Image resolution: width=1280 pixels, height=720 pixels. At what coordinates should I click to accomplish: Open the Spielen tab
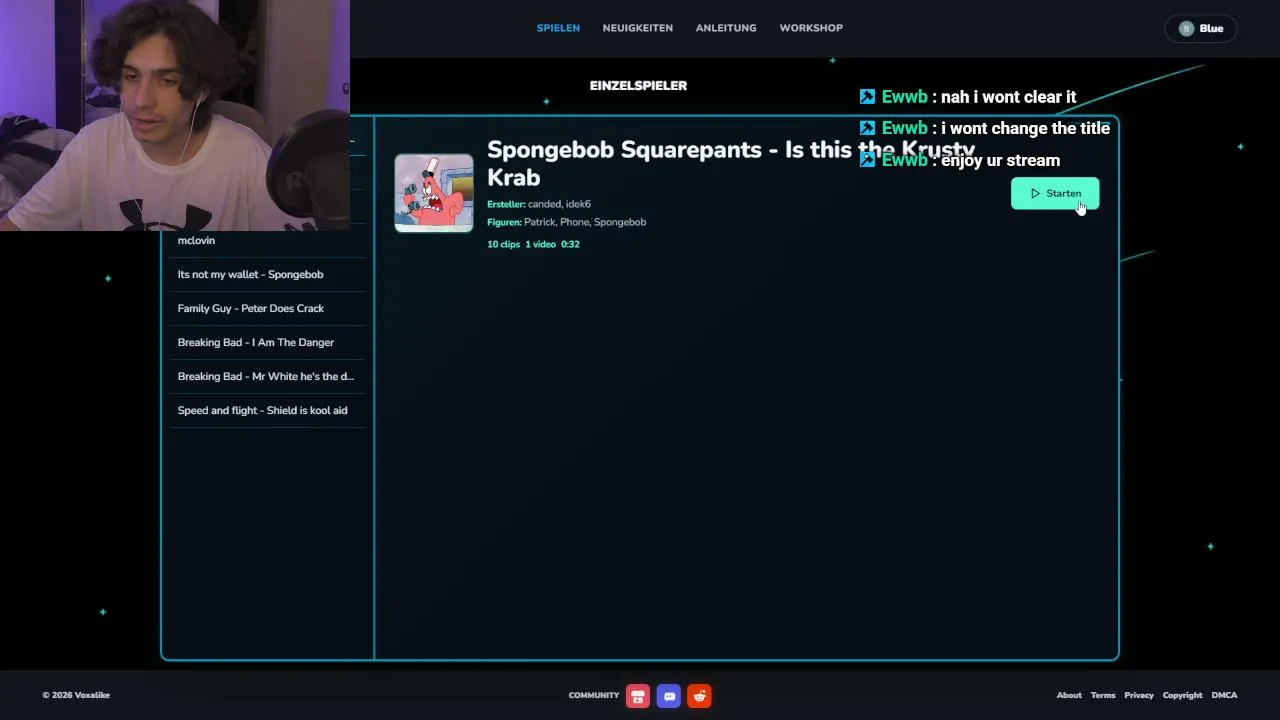558,28
